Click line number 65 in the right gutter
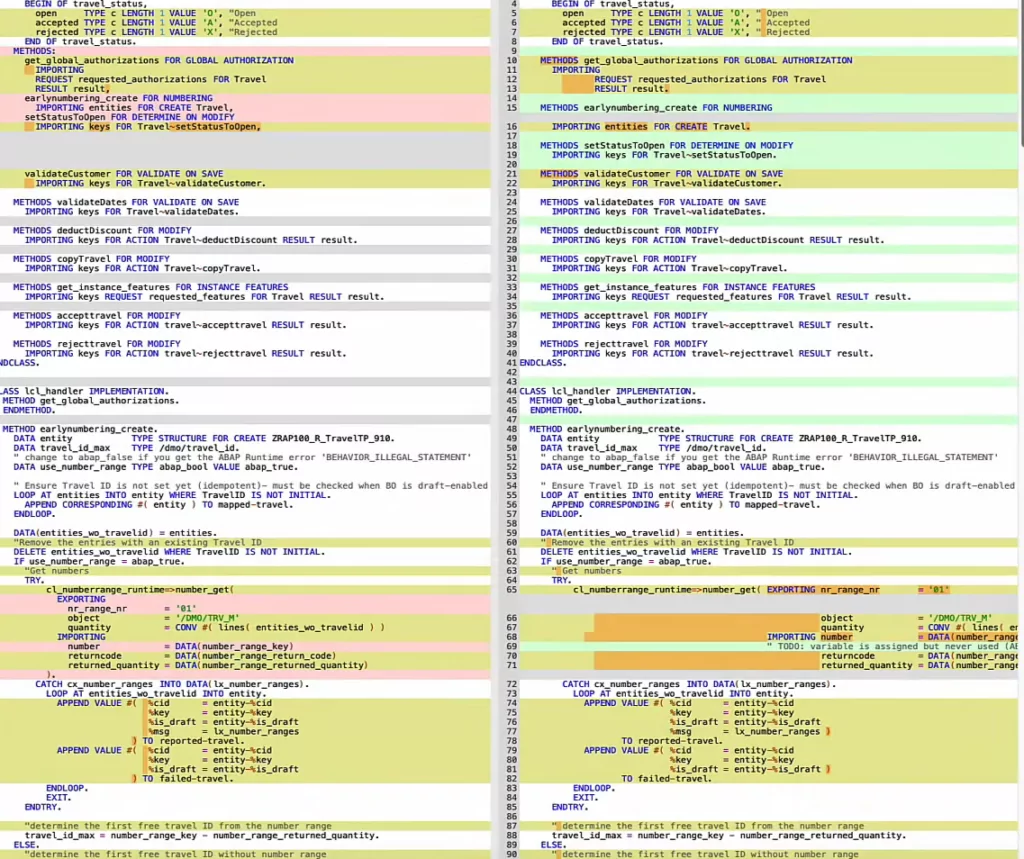The height and width of the screenshot is (859, 1024). click(512, 590)
